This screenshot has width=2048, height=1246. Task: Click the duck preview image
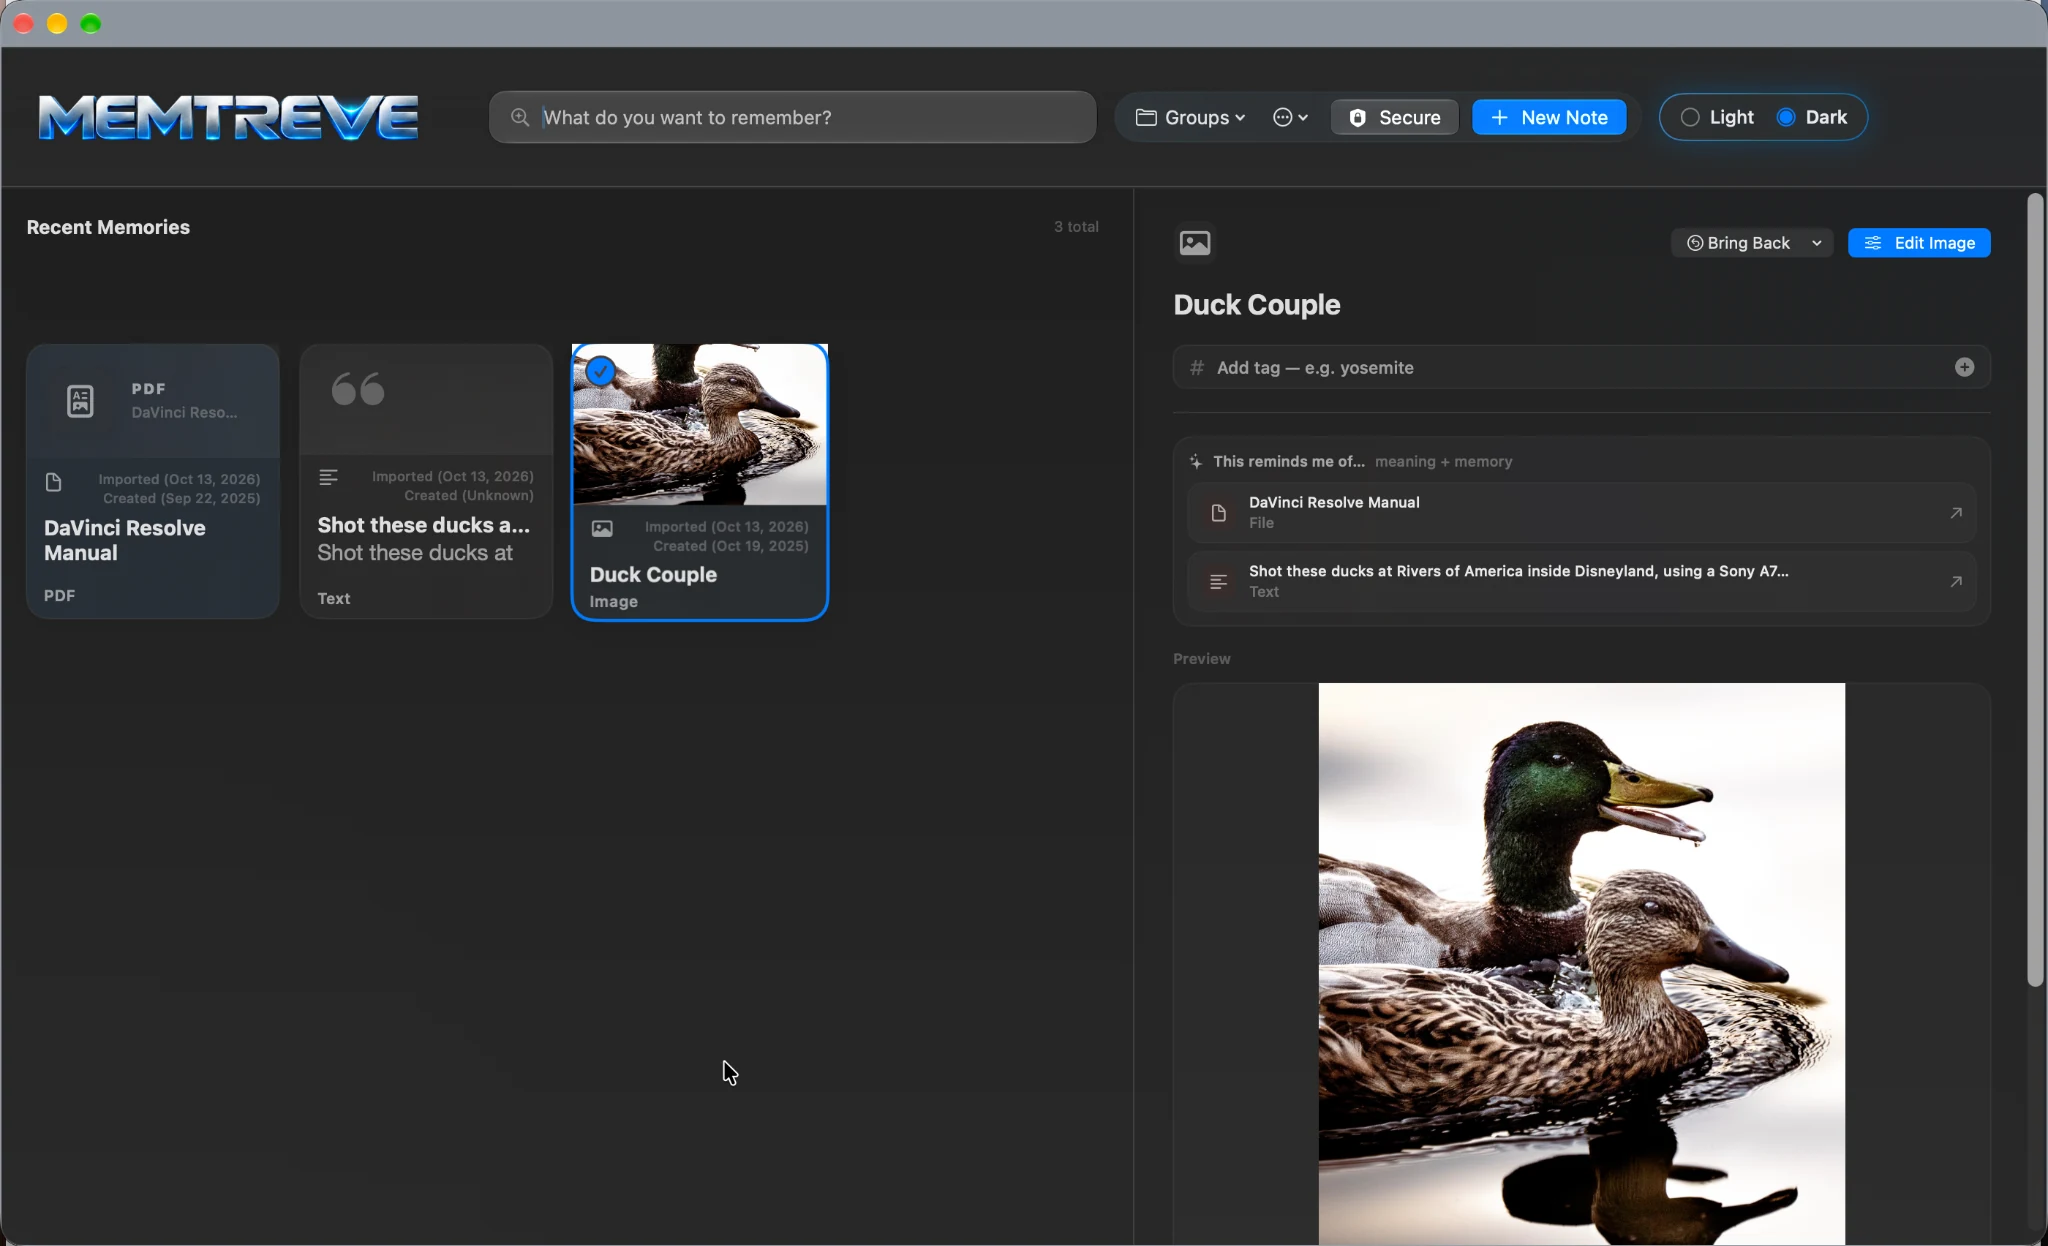[1581, 964]
